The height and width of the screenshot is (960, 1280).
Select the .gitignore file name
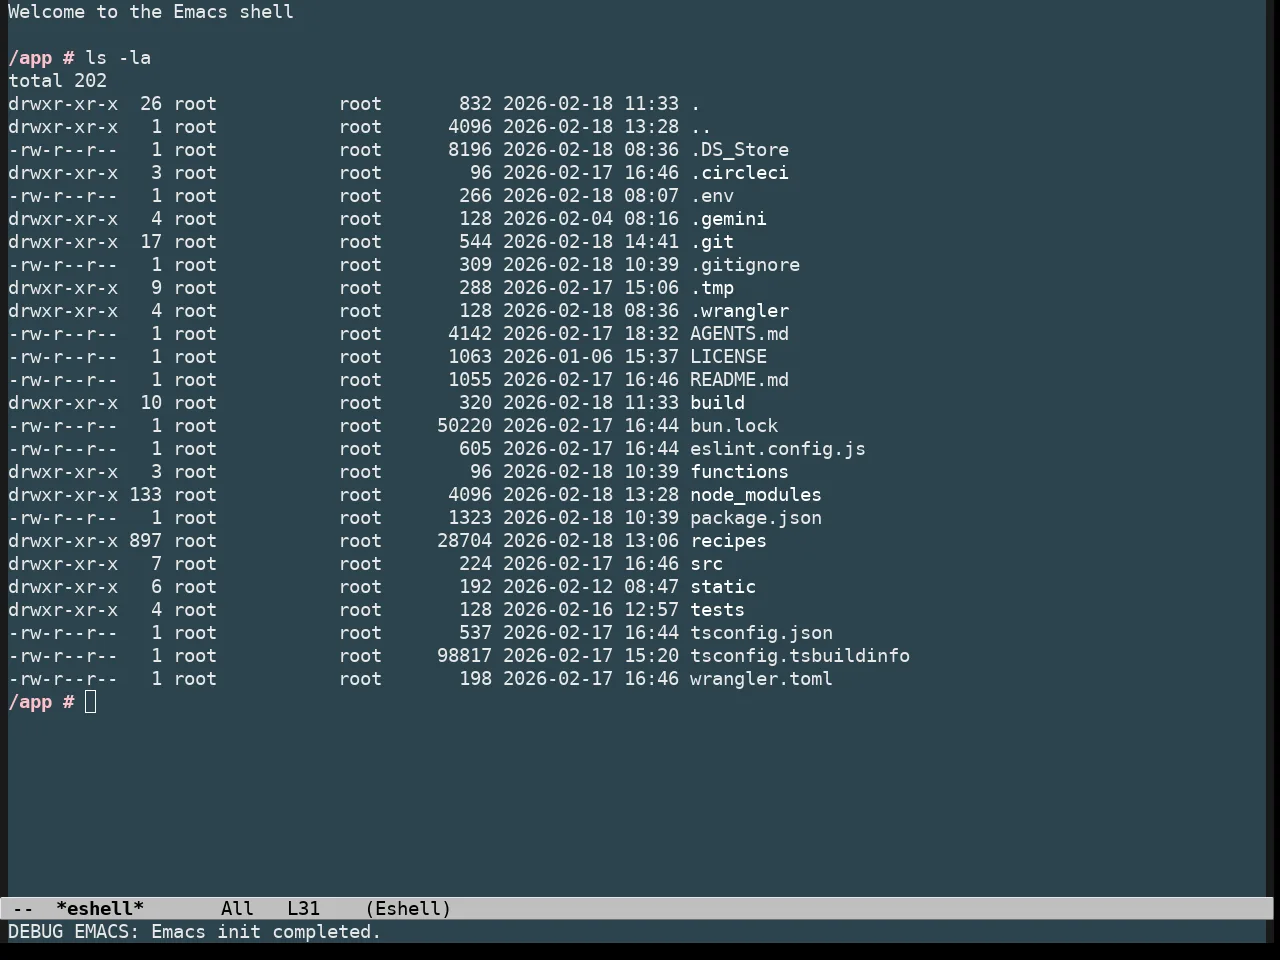point(745,265)
